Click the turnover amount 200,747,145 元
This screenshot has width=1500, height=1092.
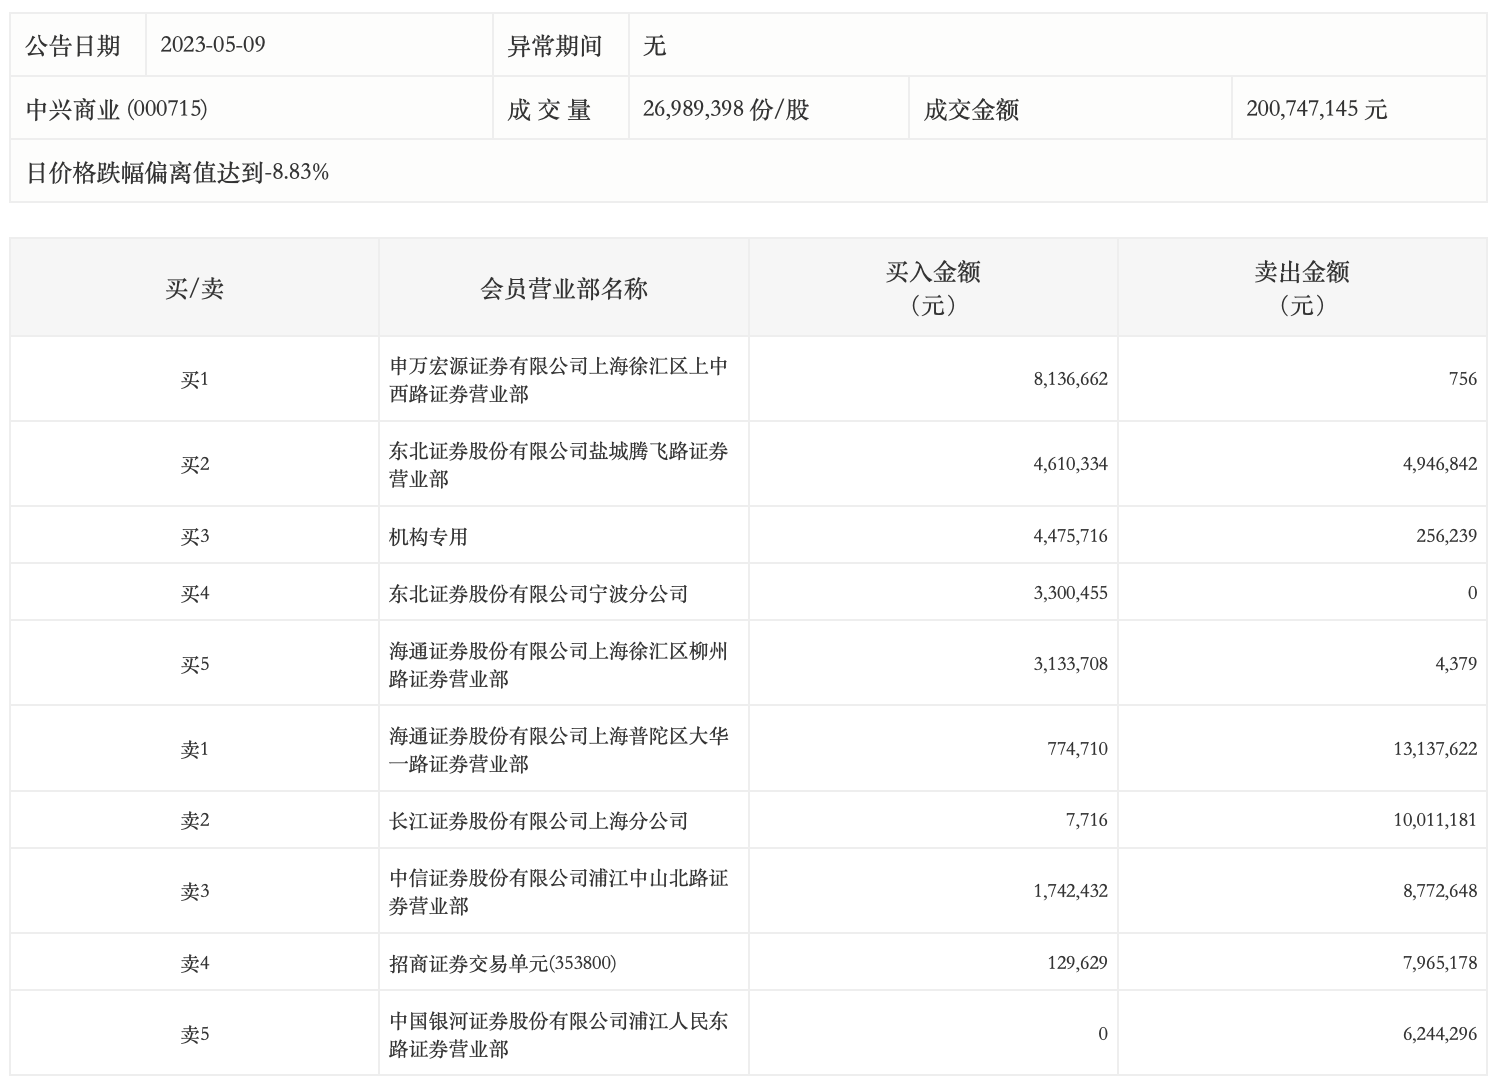(x=1316, y=109)
